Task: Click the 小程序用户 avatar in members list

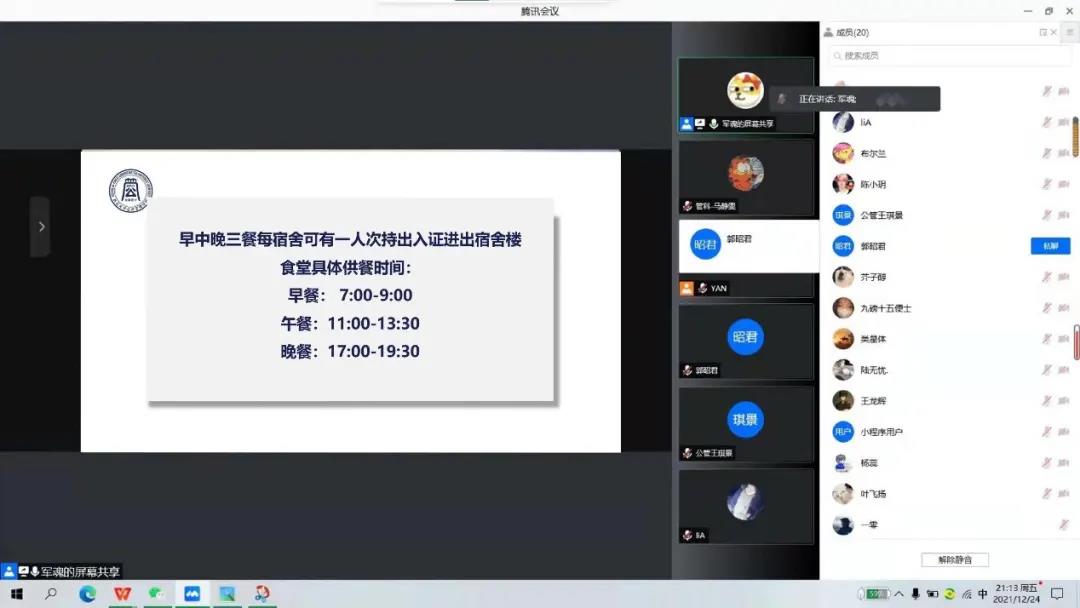Action: [843, 432]
